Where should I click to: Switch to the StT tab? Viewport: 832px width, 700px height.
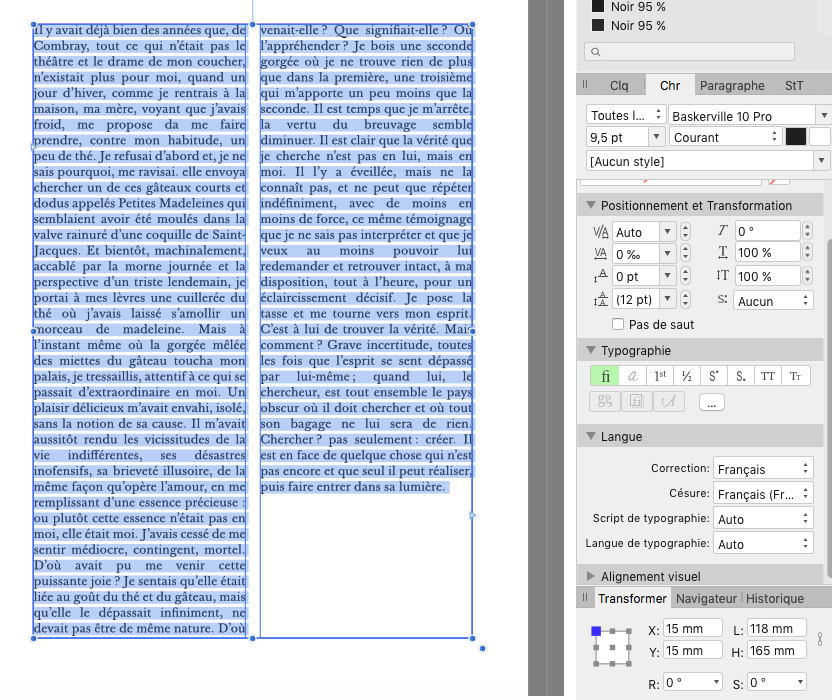(794, 85)
